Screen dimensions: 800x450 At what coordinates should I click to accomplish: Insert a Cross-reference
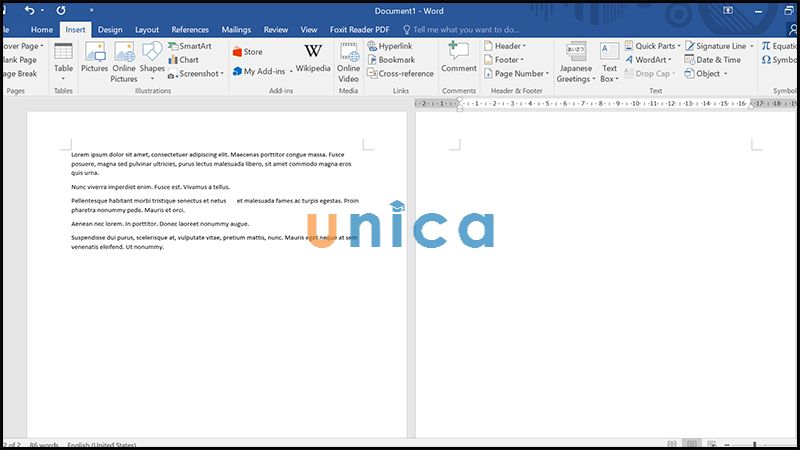[401, 73]
